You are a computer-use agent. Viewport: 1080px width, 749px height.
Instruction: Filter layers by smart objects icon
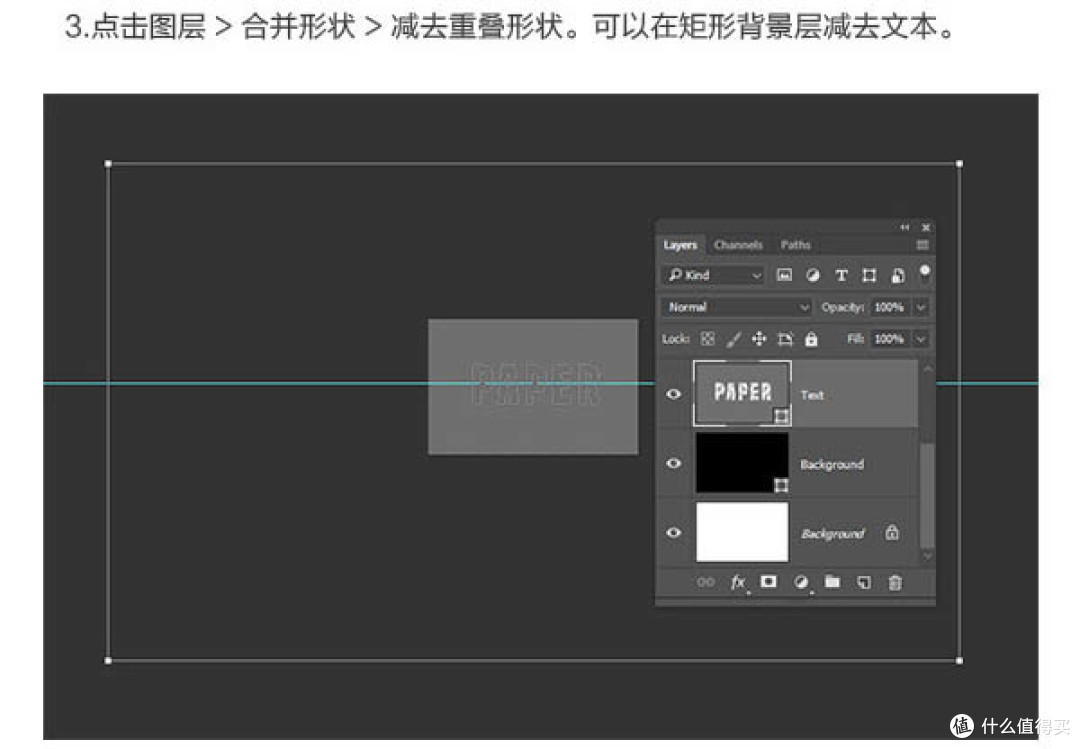(897, 276)
